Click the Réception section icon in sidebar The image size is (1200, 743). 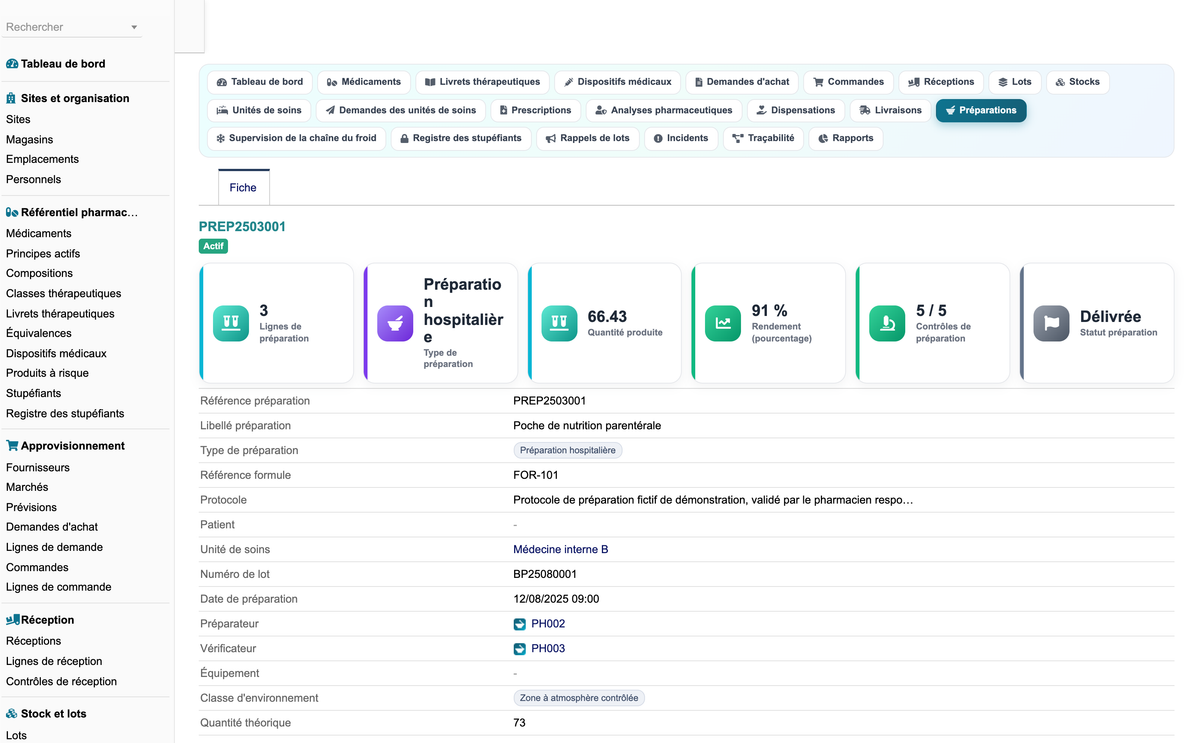click(13, 620)
